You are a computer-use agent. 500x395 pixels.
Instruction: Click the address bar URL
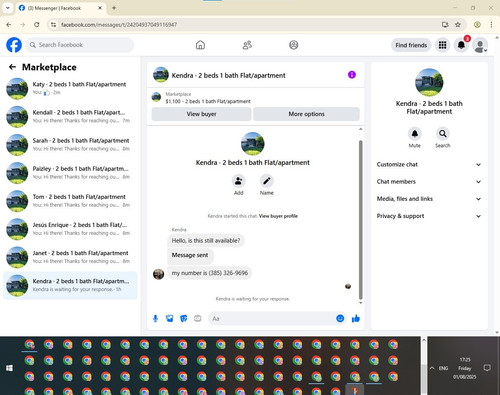(x=119, y=25)
